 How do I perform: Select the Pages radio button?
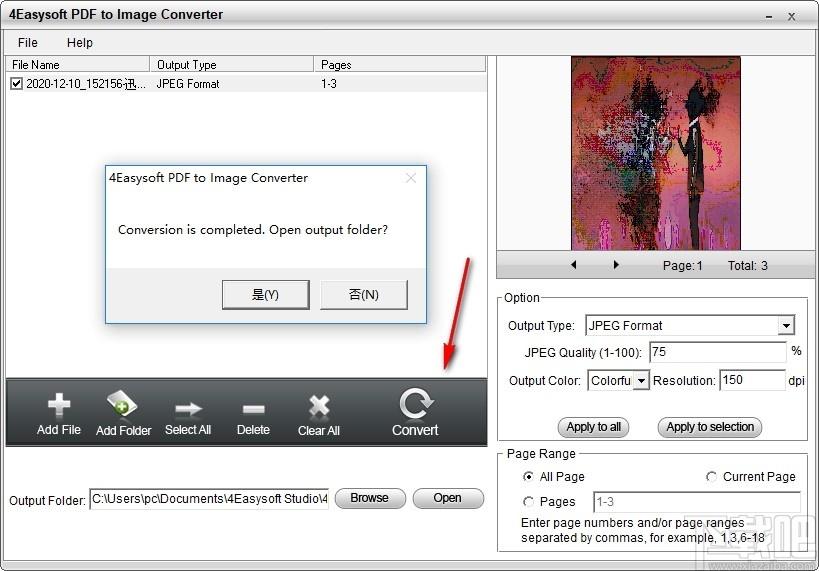528,502
